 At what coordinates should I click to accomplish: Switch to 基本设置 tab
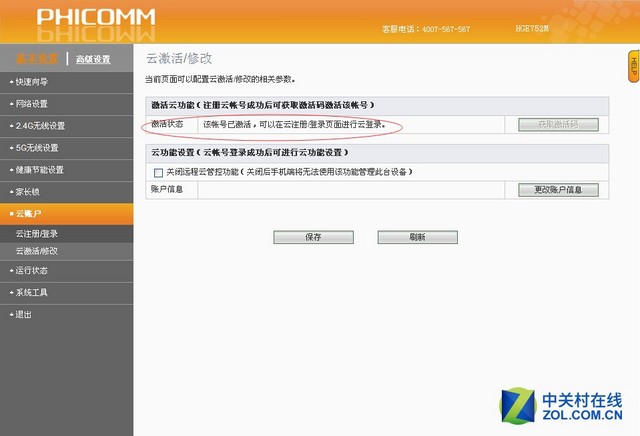pyautogui.click(x=37, y=59)
